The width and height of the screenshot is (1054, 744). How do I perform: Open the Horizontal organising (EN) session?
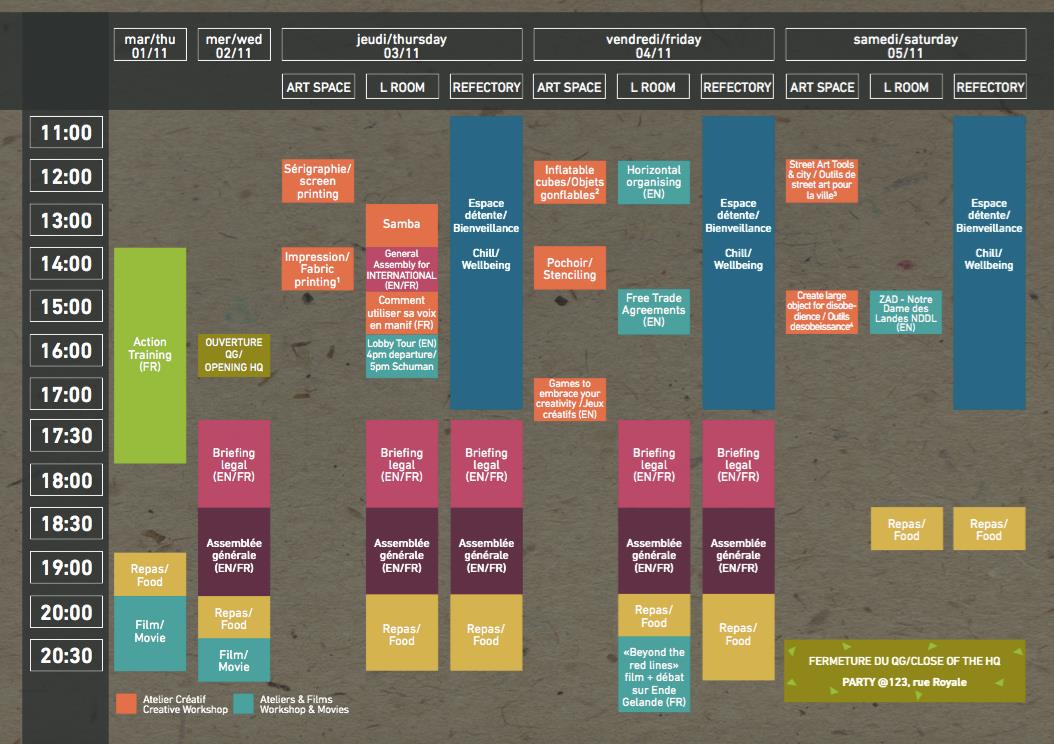(x=653, y=182)
